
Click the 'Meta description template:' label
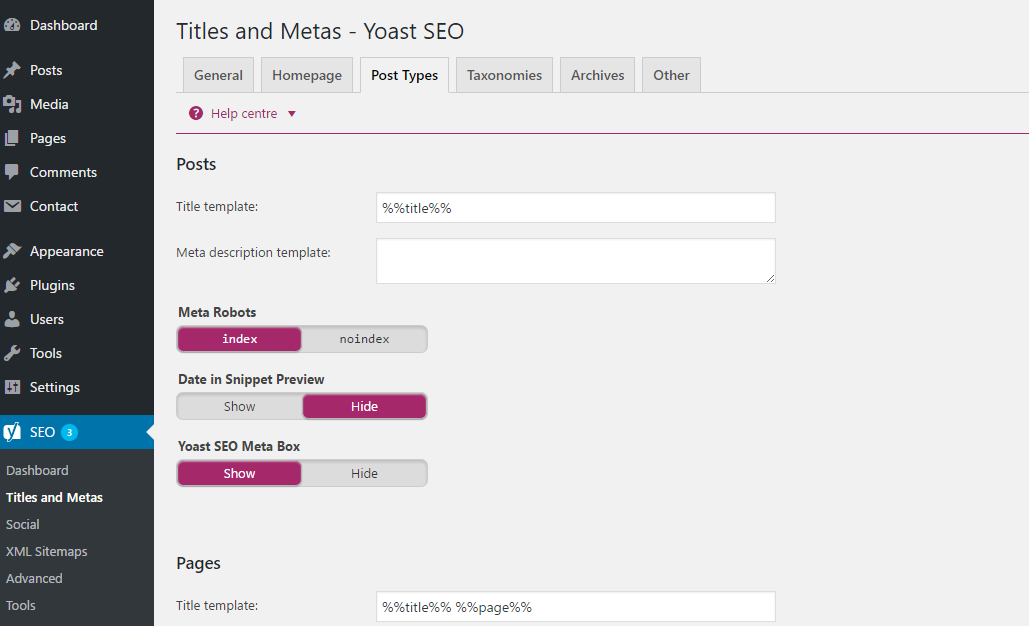pyautogui.click(x=253, y=253)
